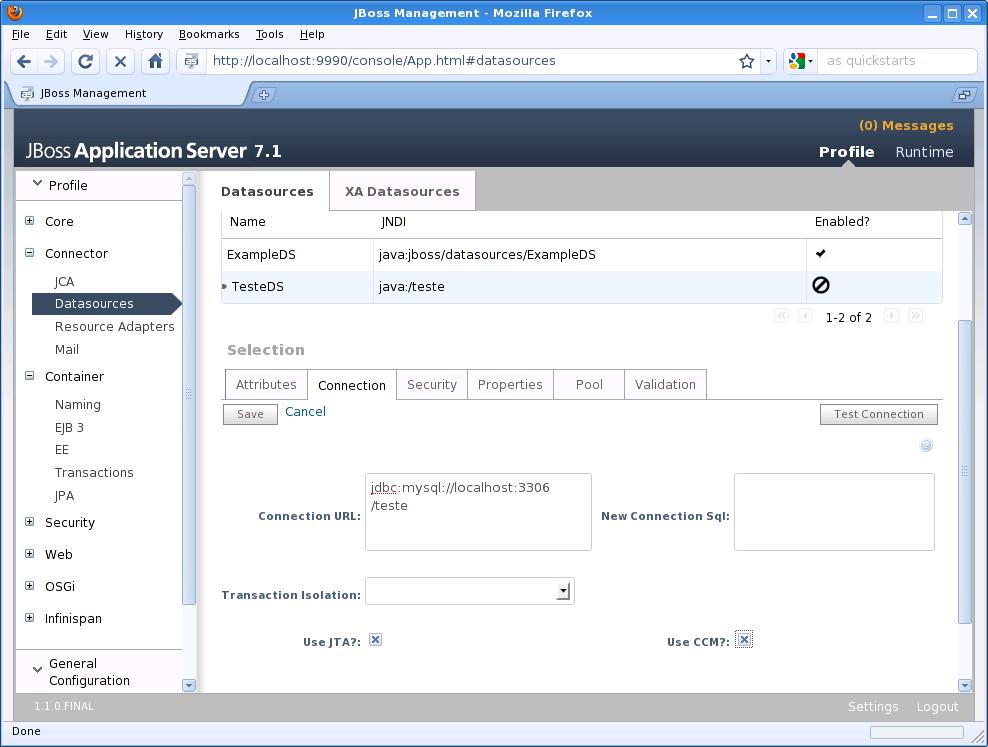The width and height of the screenshot is (988, 747).
Task: Collapse the Connector tree node
Action: [x=30, y=253]
